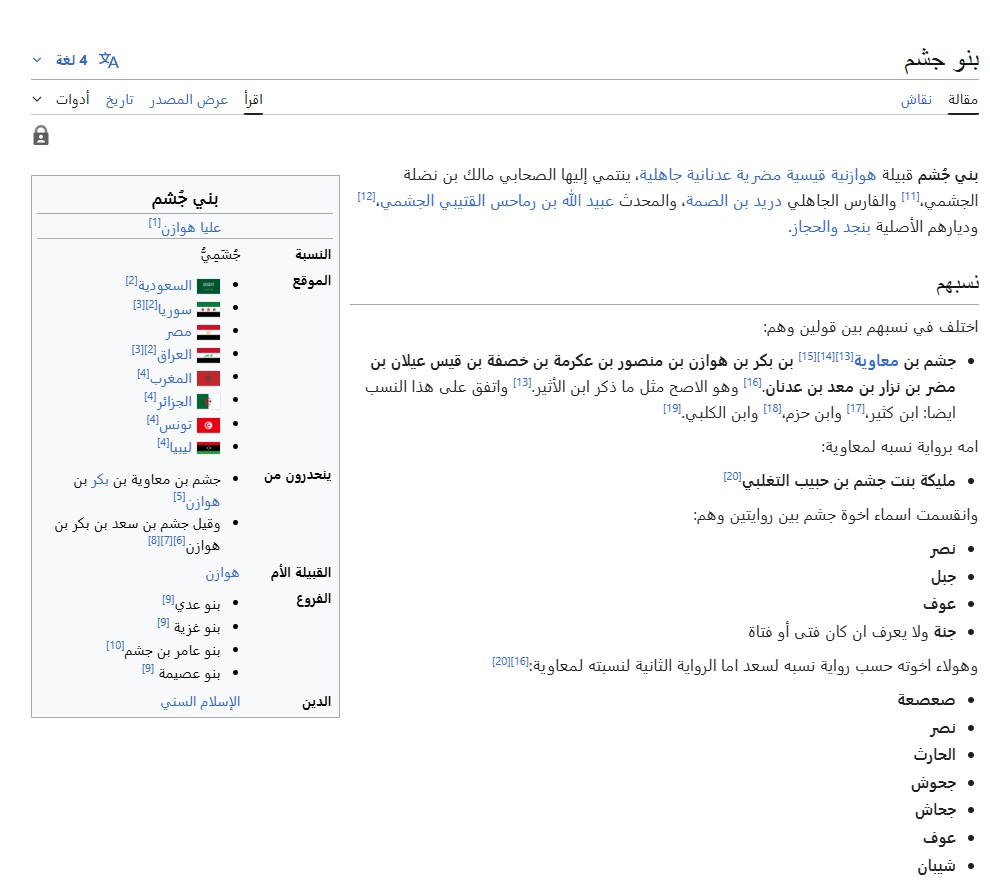Open the معاوية link in lineage section
The image size is (990, 882).
coord(876,362)
